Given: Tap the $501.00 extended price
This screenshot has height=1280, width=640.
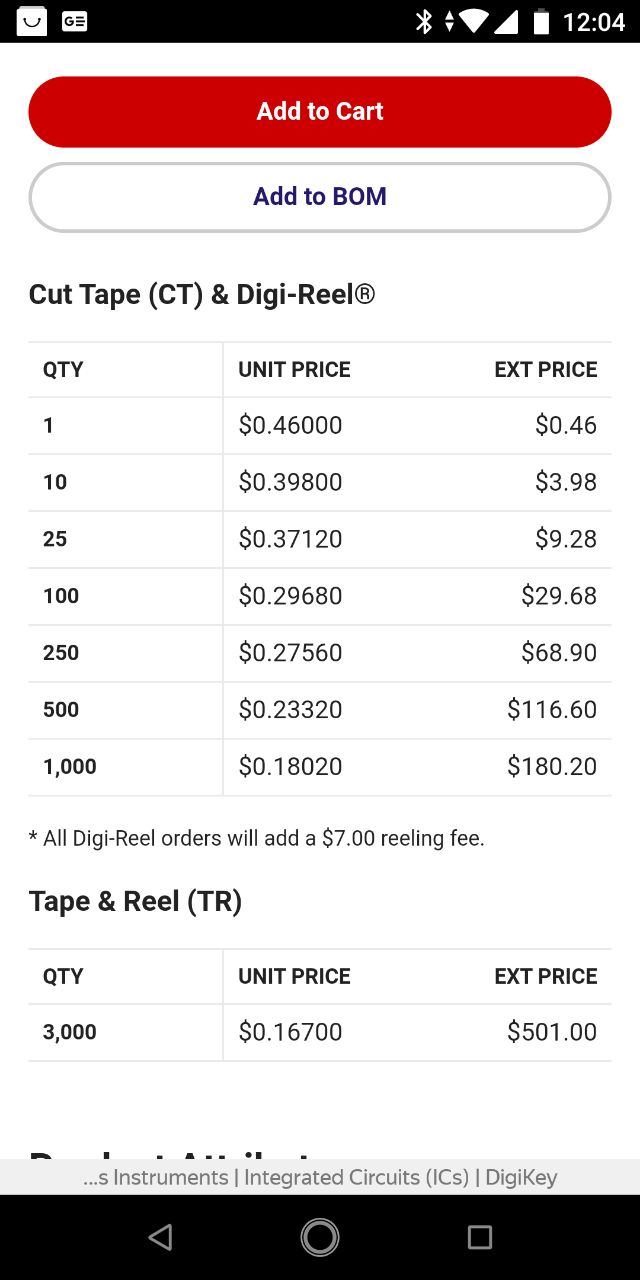Looking at the screenshot, I should (x=552, y=1032).
